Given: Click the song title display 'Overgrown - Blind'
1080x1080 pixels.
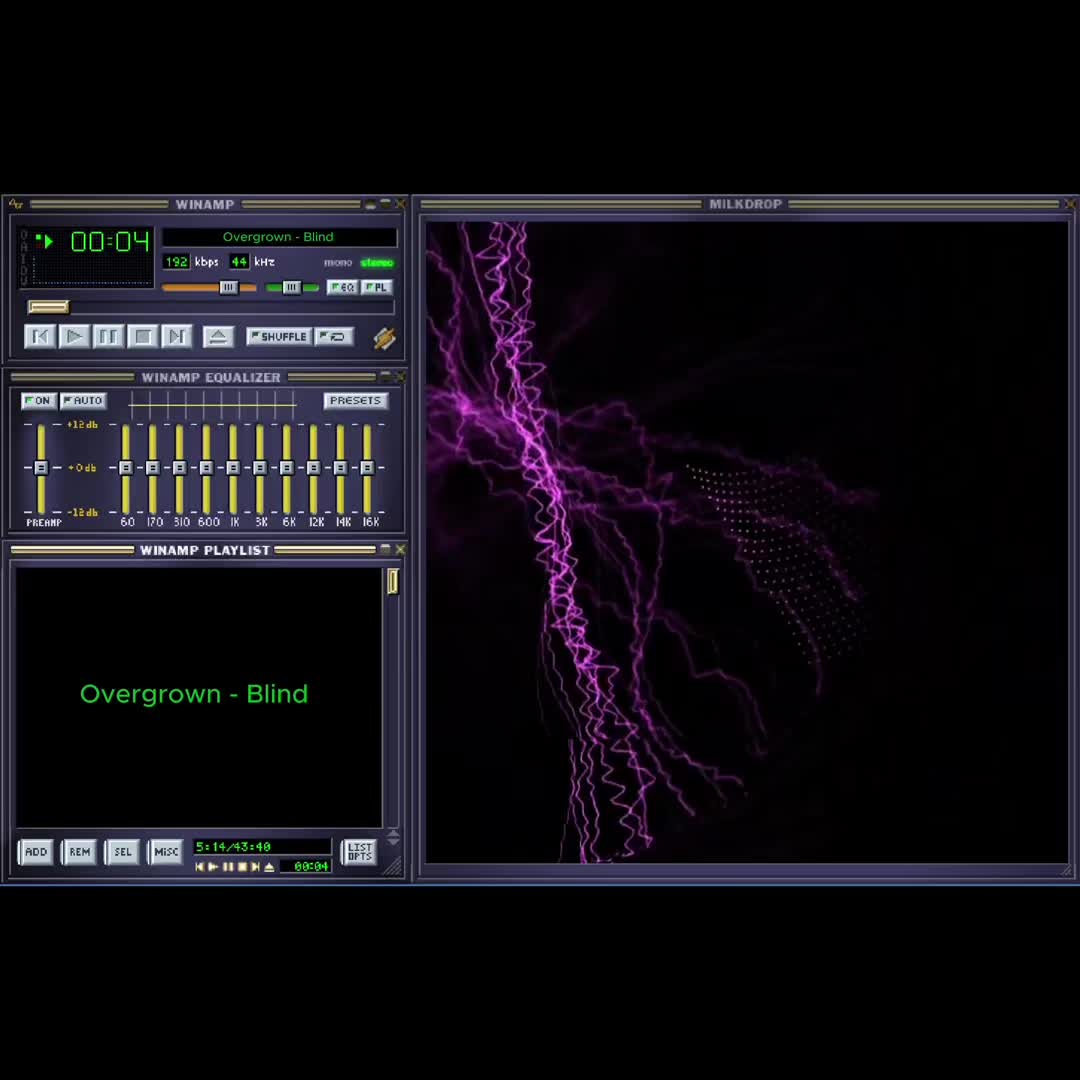Looking at the screenshot, I should click(279, 237).
